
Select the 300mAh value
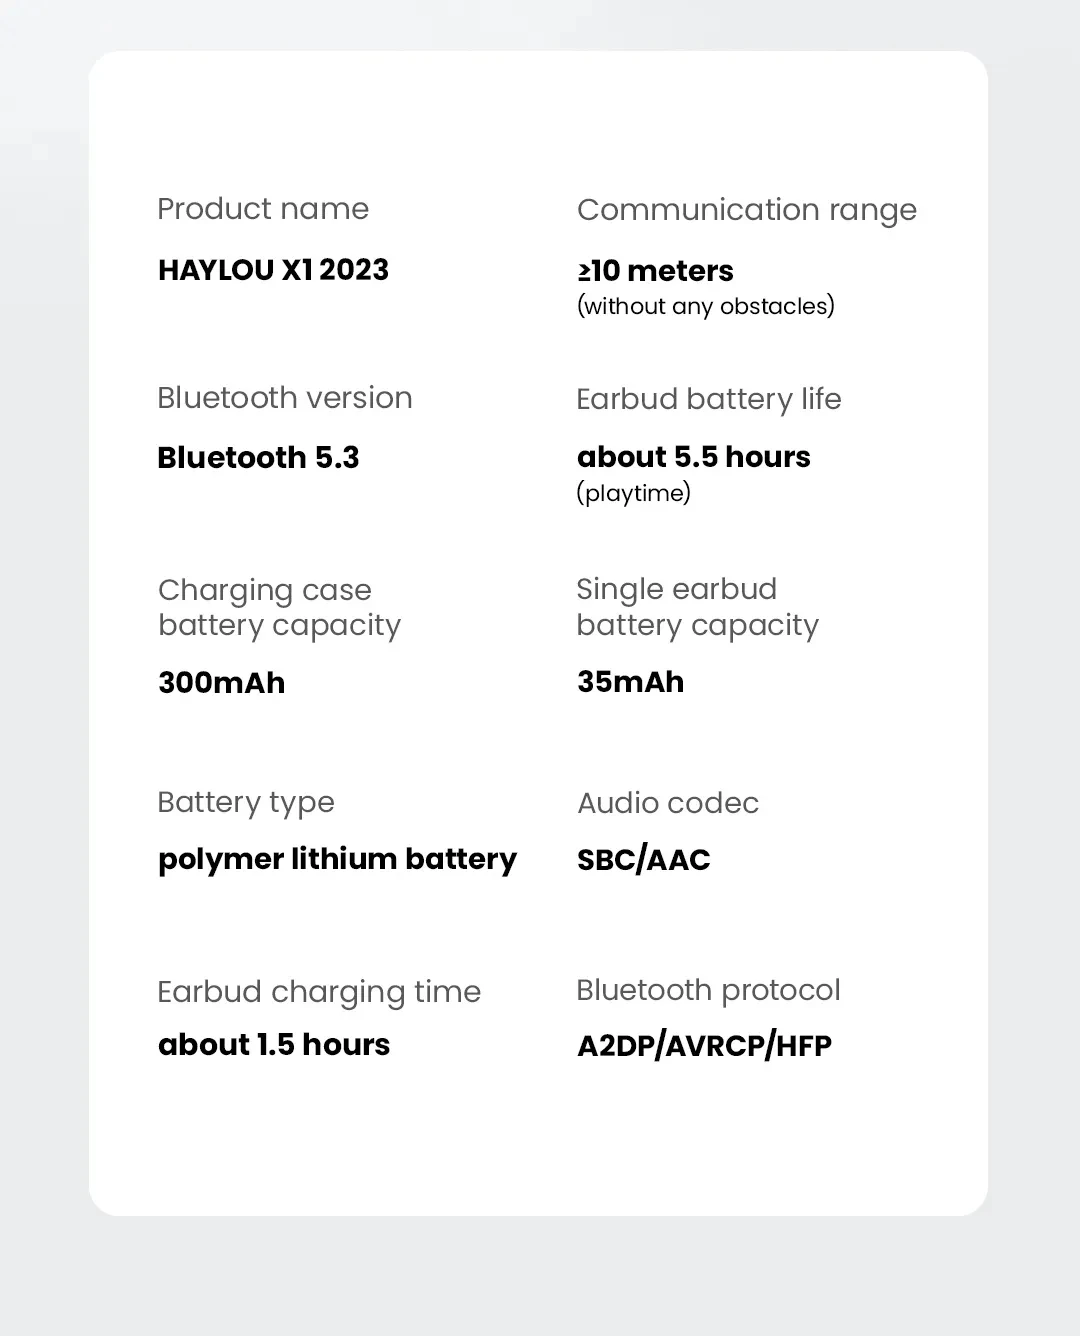(x=221, y=683)
